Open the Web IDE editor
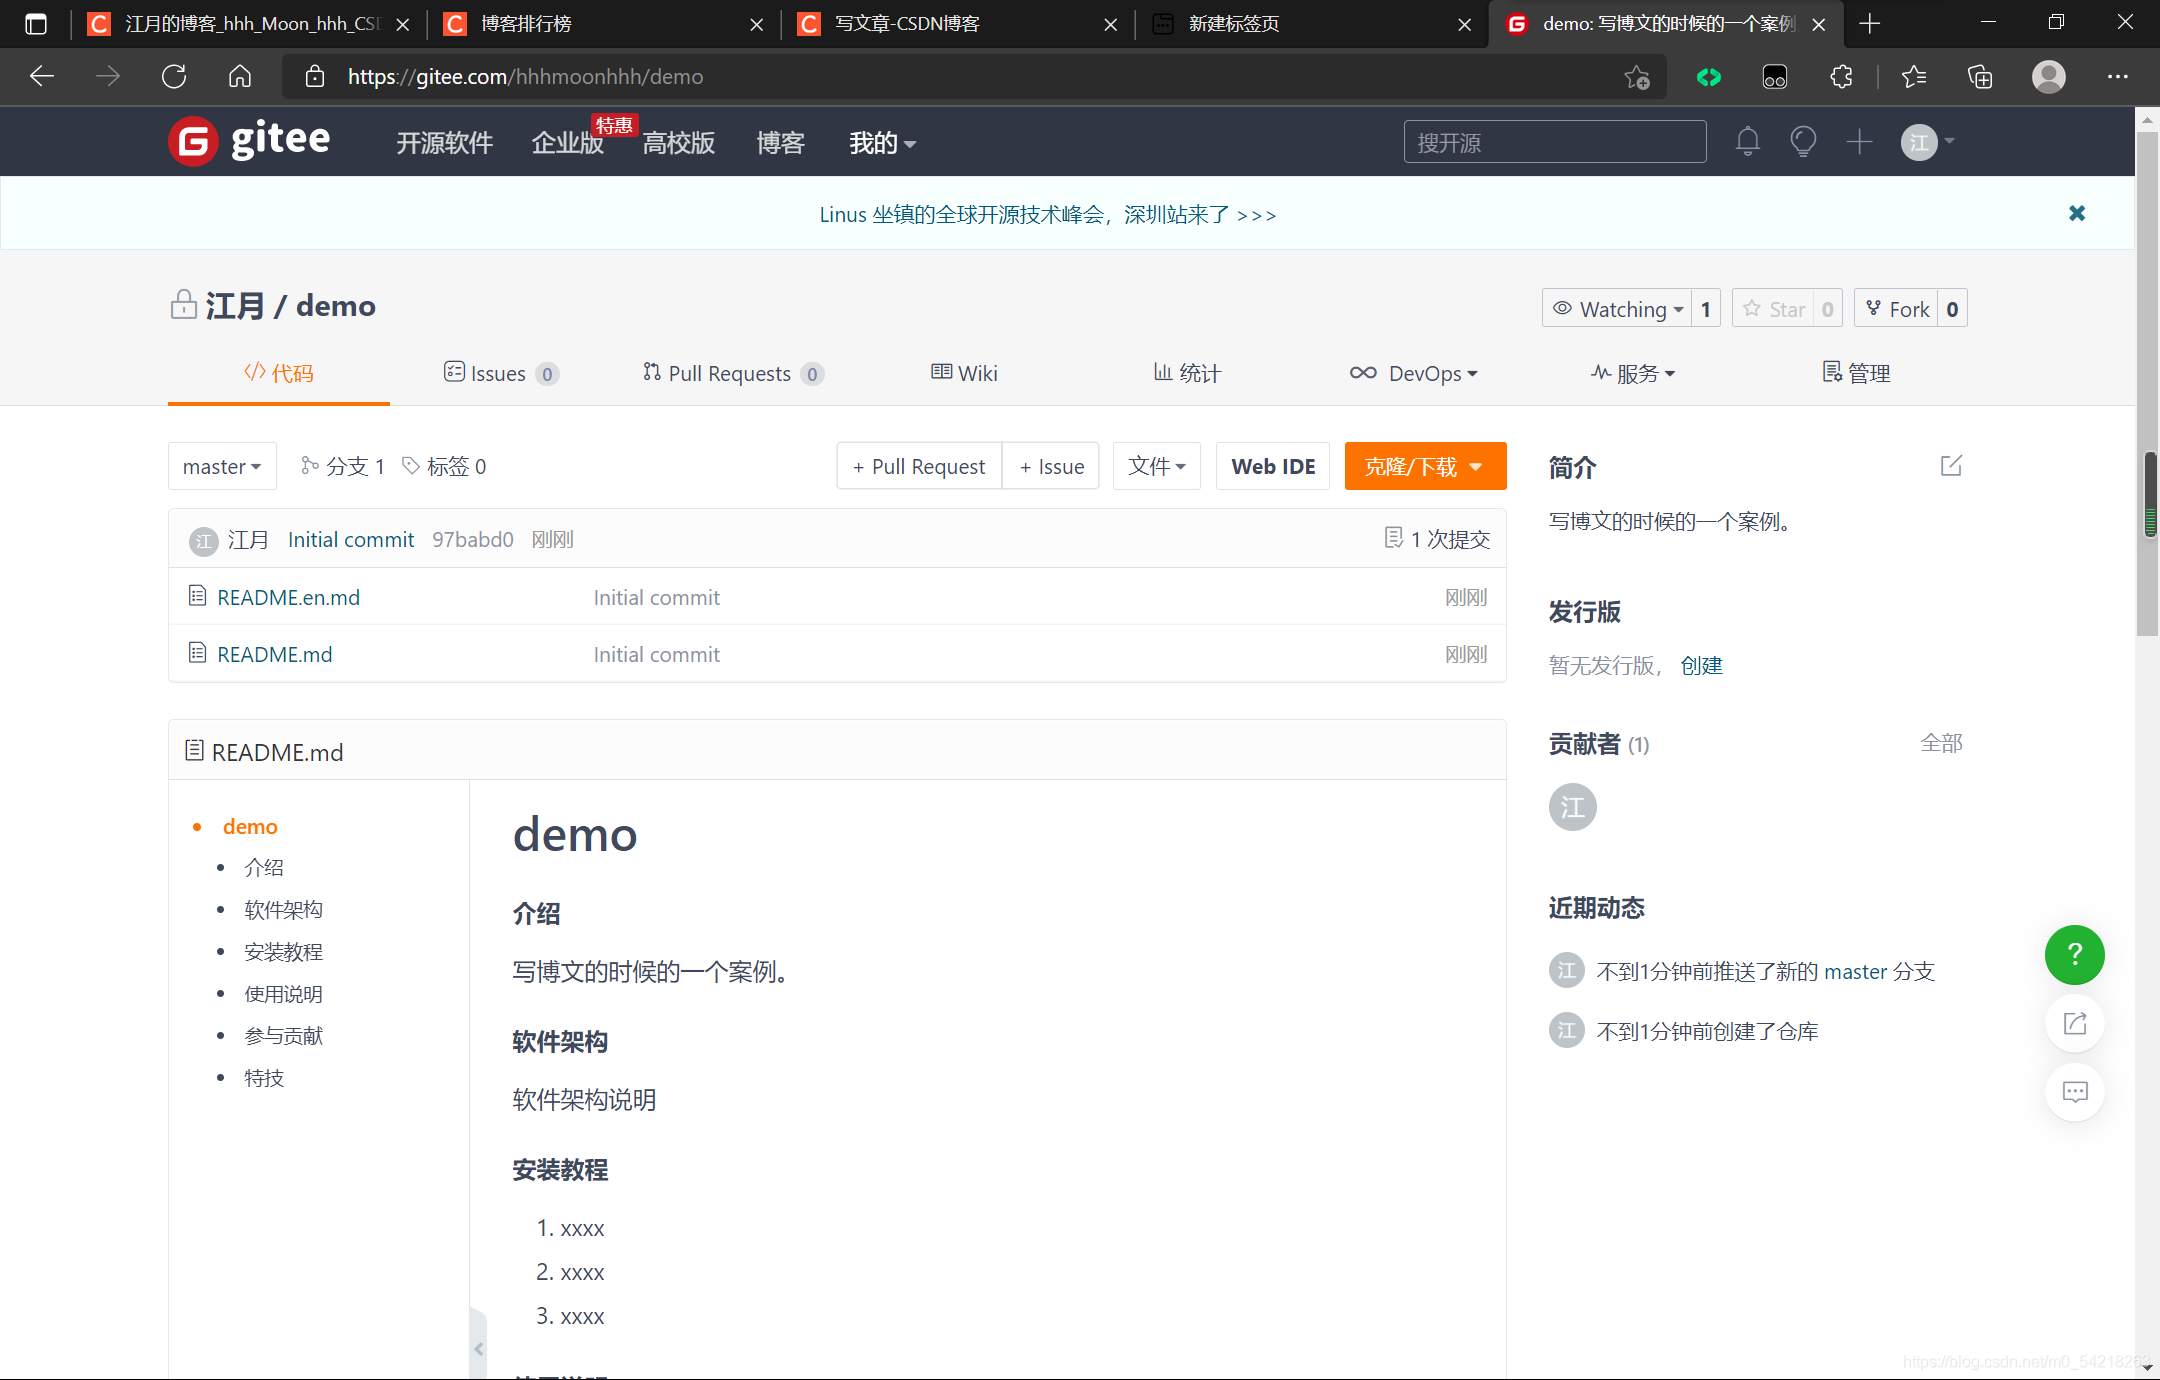 click(1272, 466)
